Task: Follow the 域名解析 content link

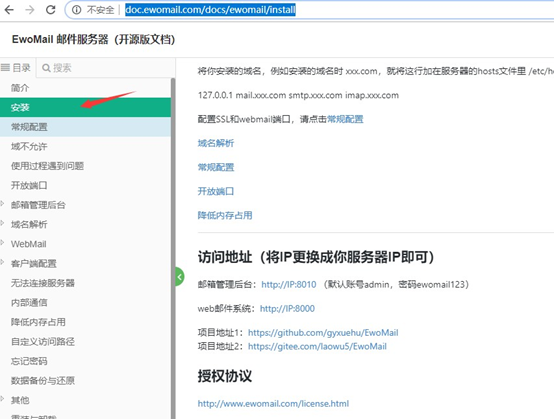Action: 216,143
